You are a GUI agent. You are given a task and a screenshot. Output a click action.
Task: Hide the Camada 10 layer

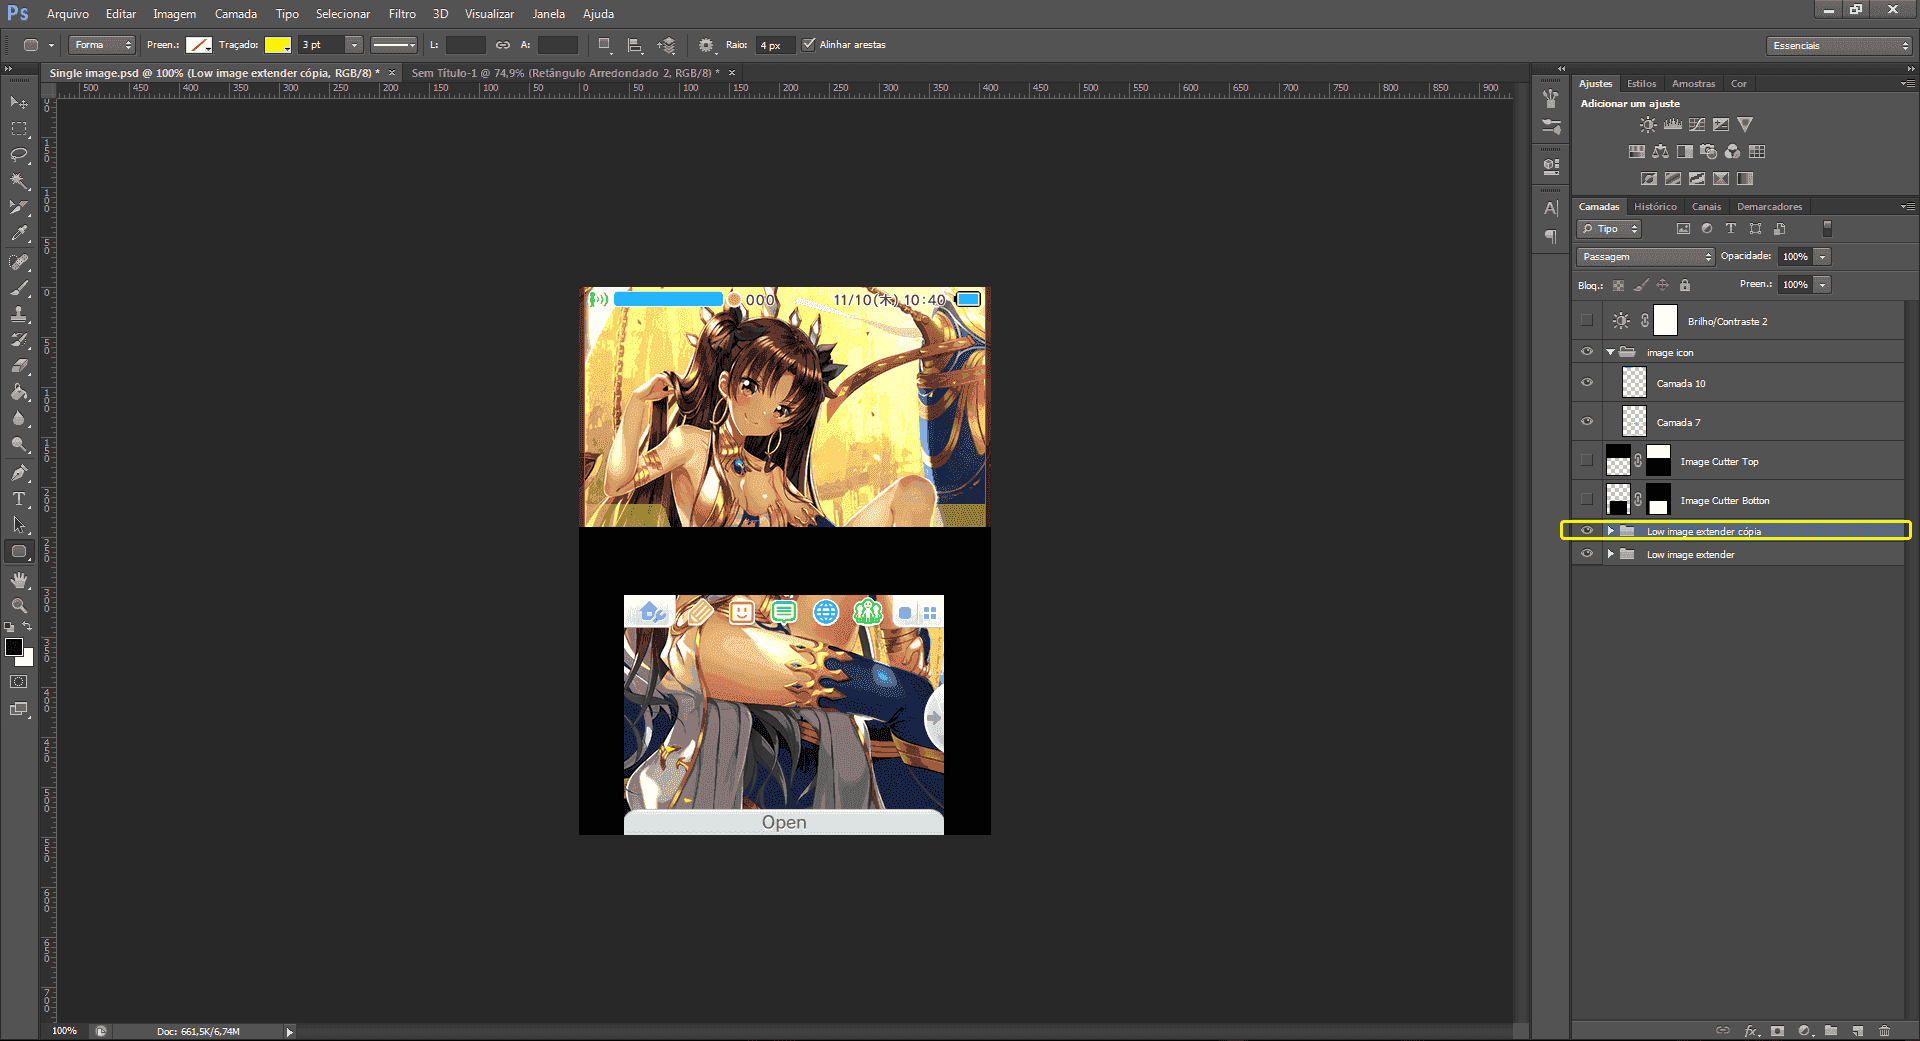click(1587, 383)
